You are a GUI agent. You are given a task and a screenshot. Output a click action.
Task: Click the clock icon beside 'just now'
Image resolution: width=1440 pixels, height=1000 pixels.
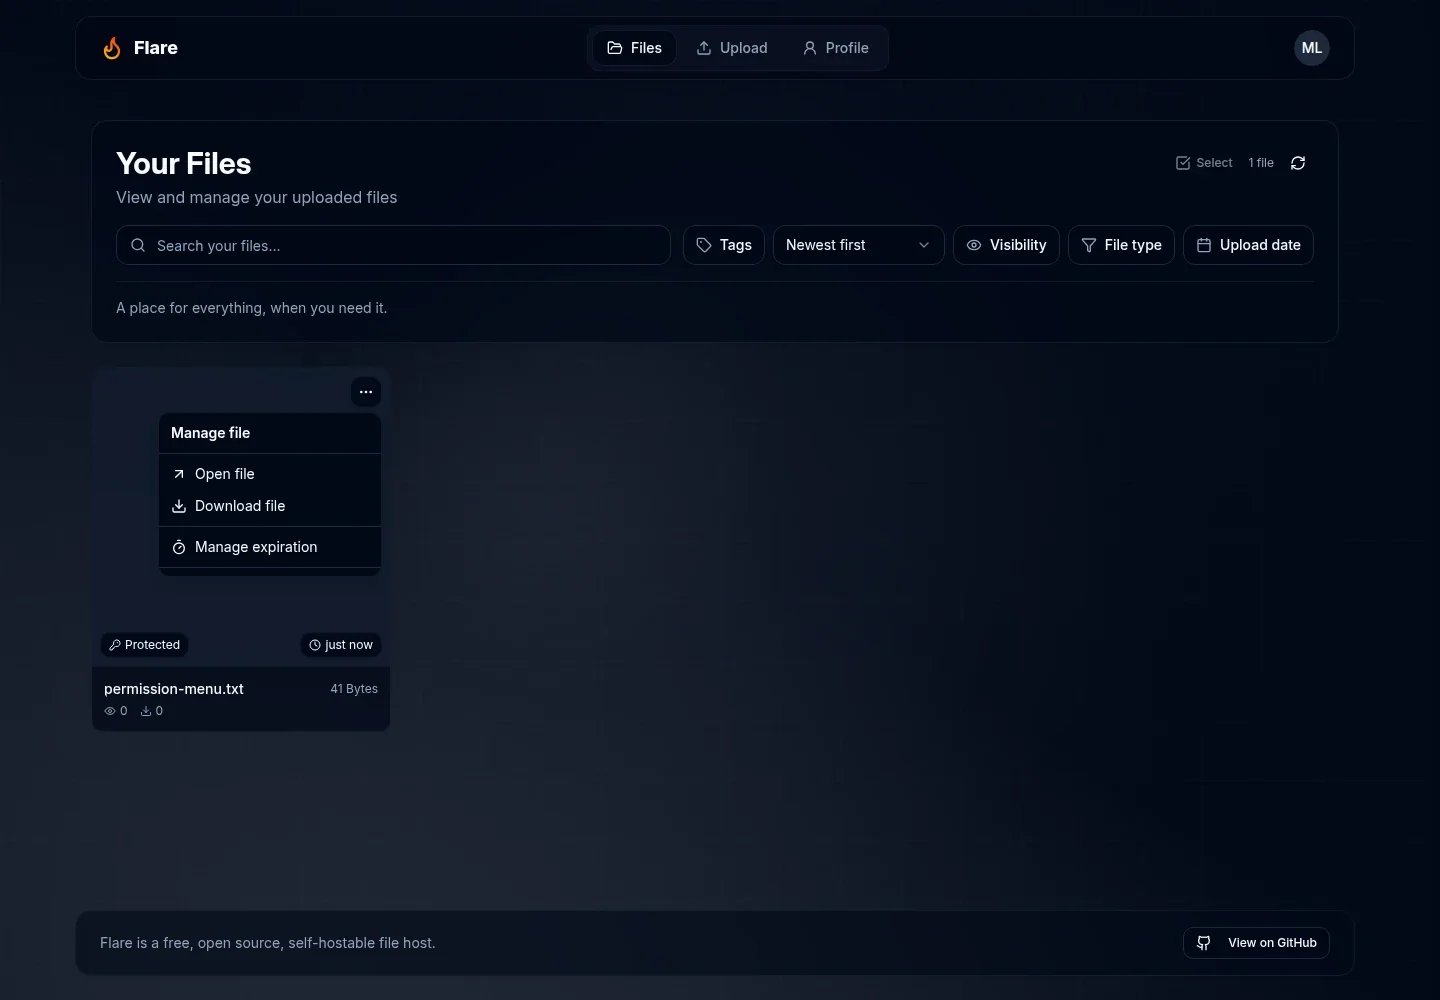(315, 645)
